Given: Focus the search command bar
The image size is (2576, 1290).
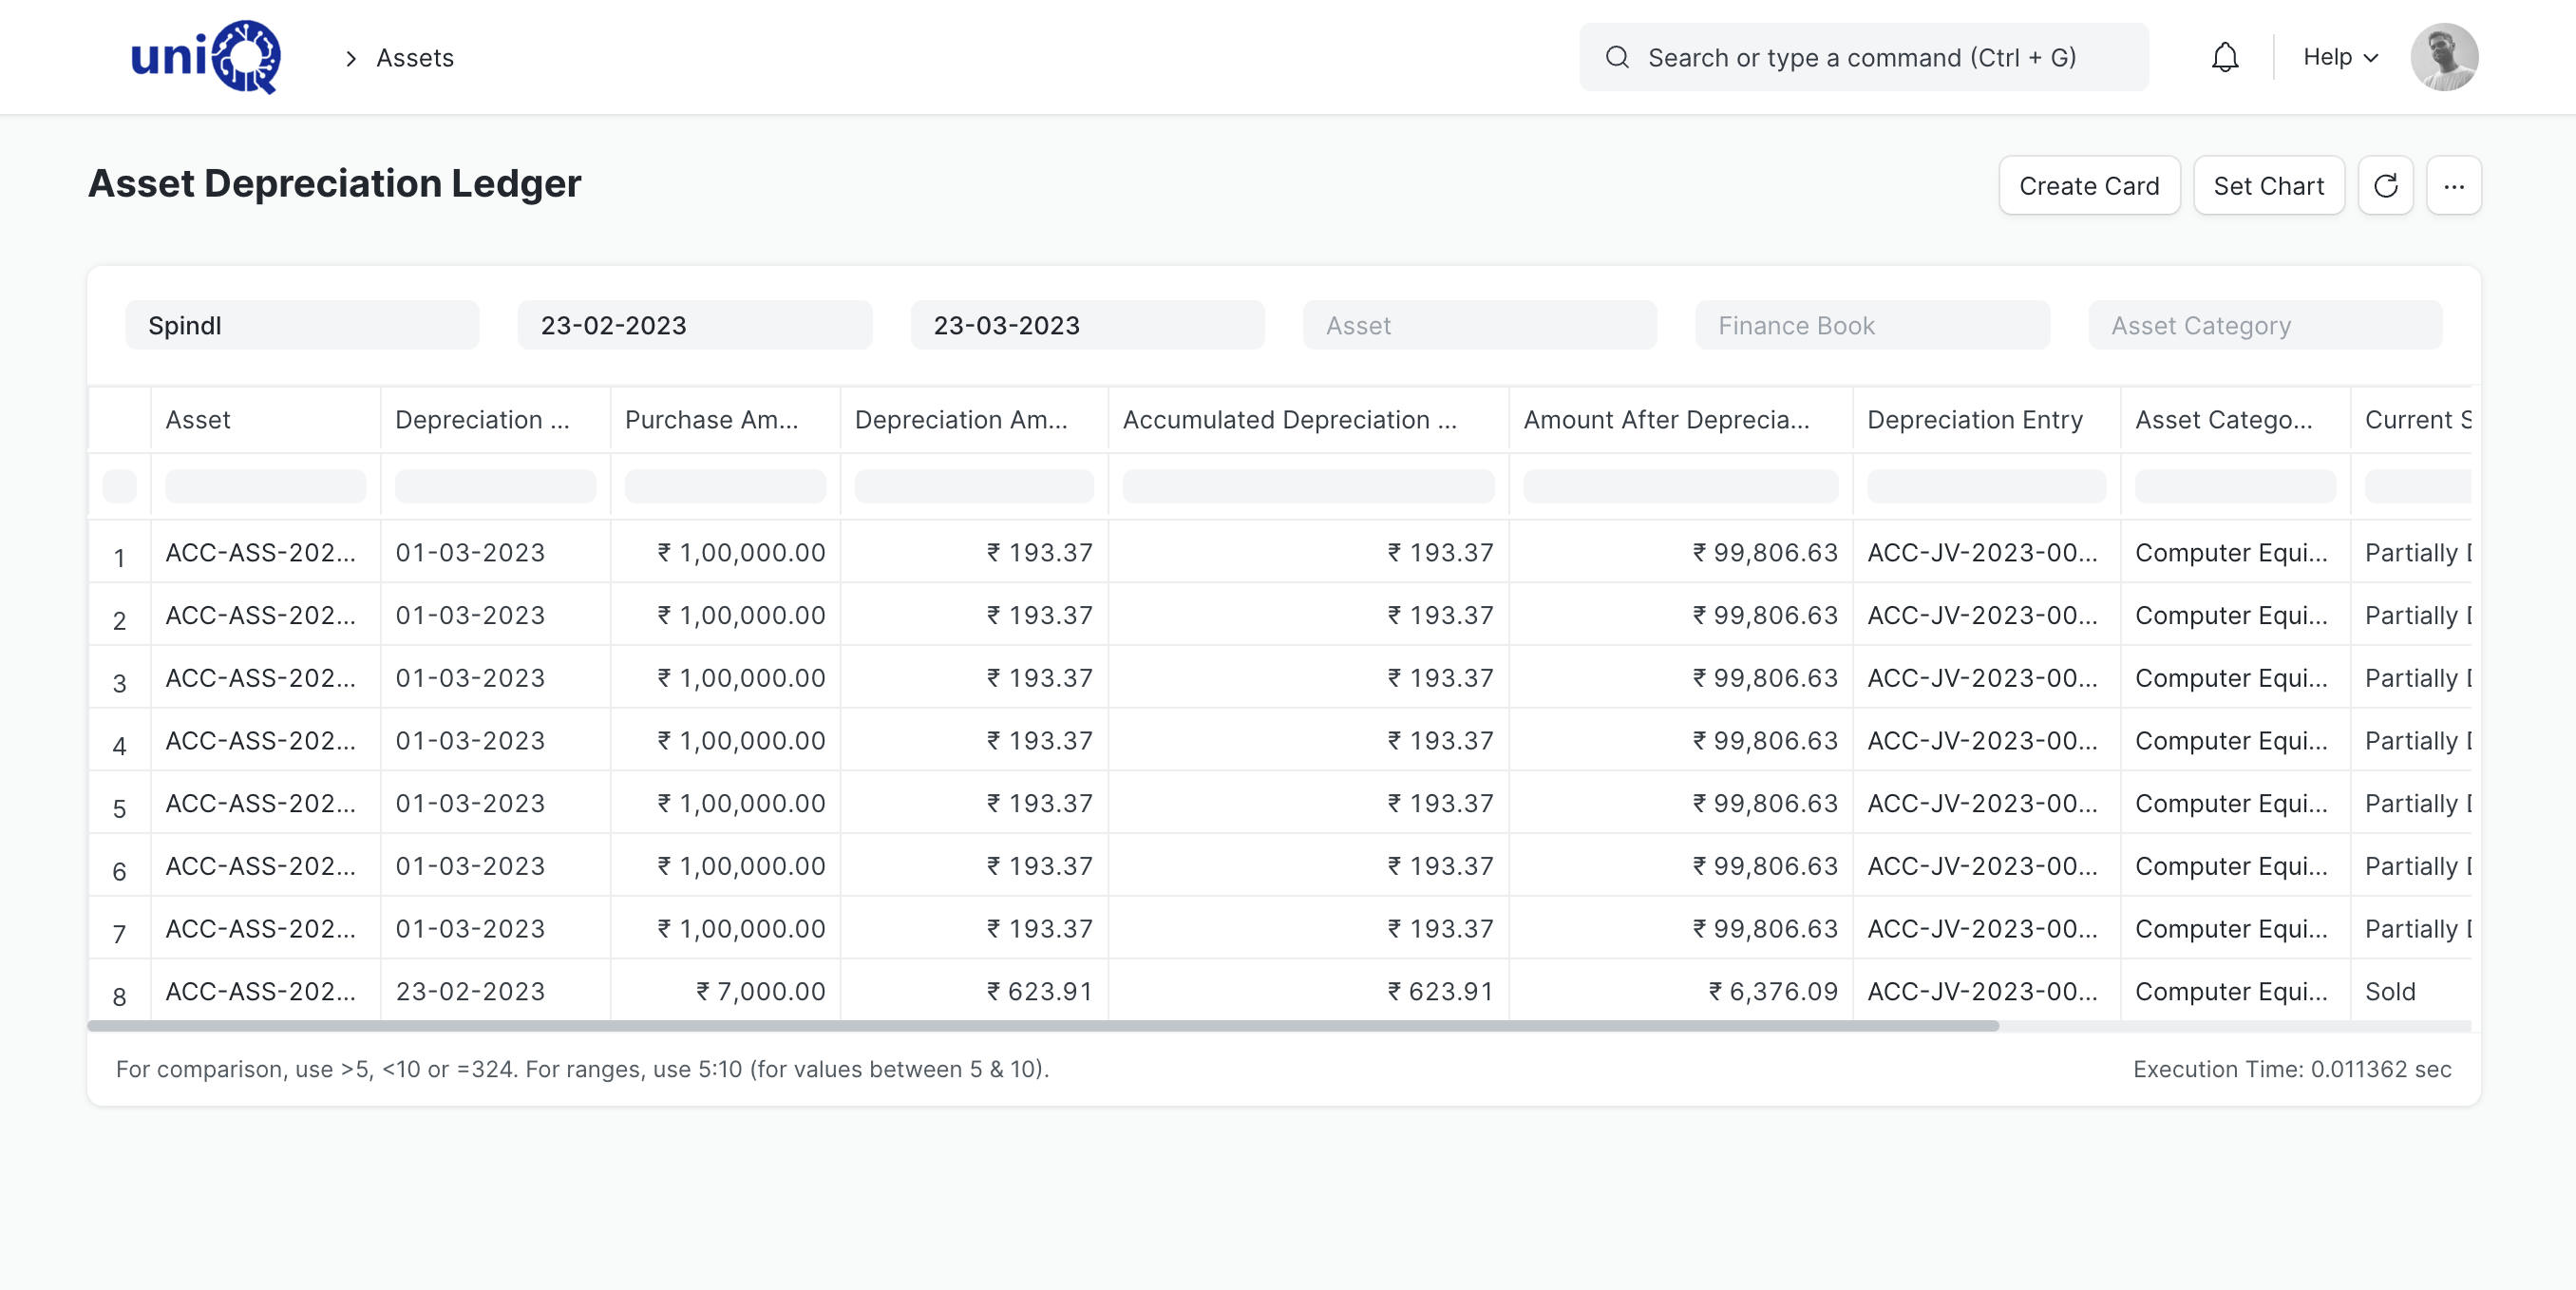Looking at the screenshot, I should click(1863, 58).
